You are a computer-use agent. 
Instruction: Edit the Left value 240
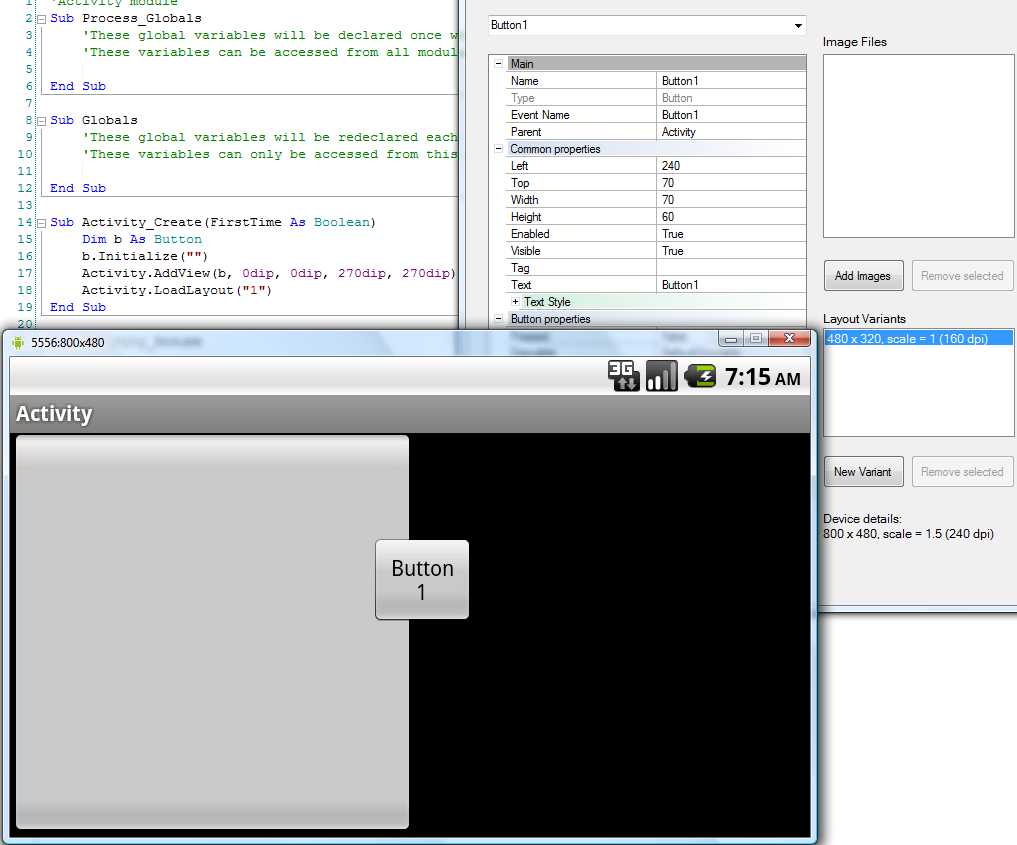tap(731, 165)
